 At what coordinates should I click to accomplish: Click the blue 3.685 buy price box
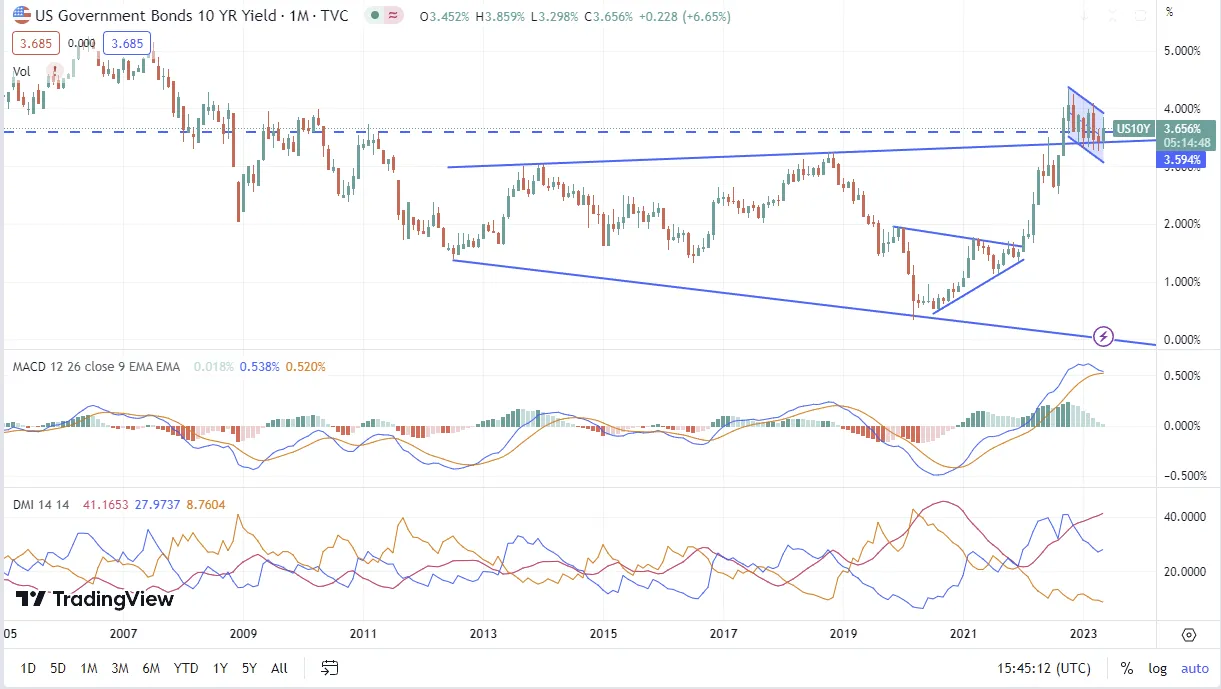click(x=129, y=43)
